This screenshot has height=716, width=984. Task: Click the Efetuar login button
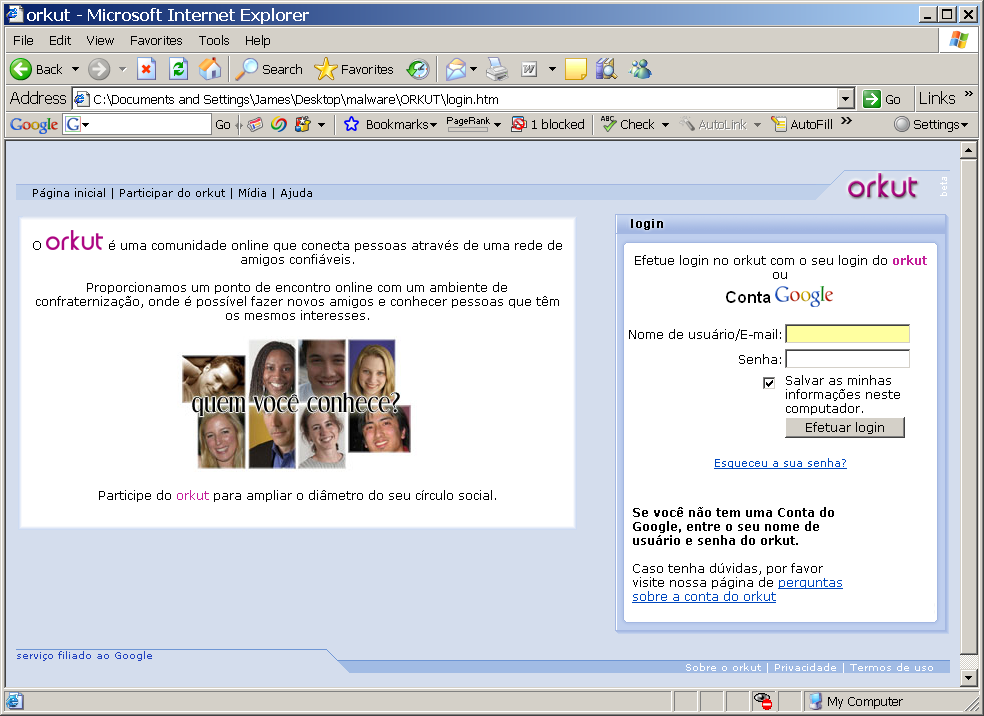click(x=845, y=427)
